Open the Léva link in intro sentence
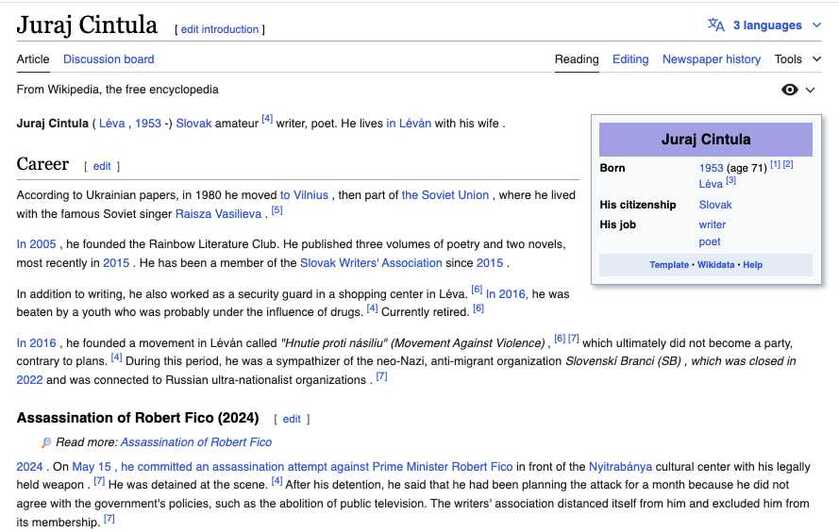This screenshot has height=532, width=839. click(112, 123)
